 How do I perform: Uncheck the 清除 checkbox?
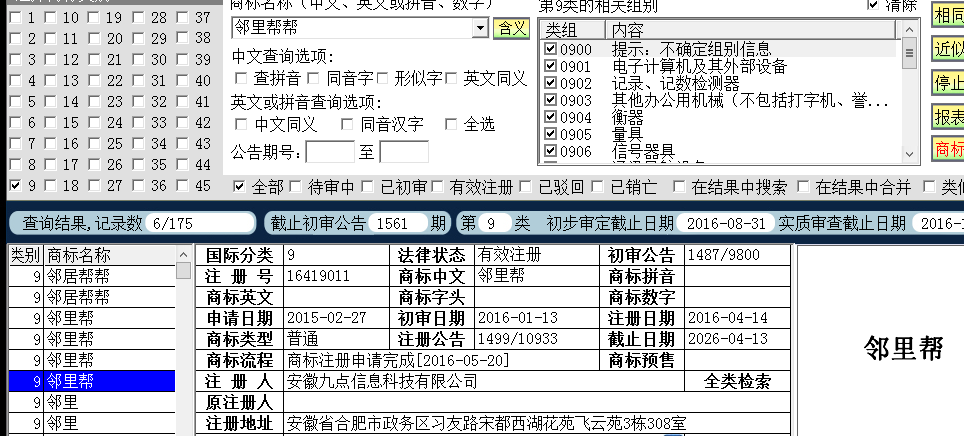click(x=873, y=5)
